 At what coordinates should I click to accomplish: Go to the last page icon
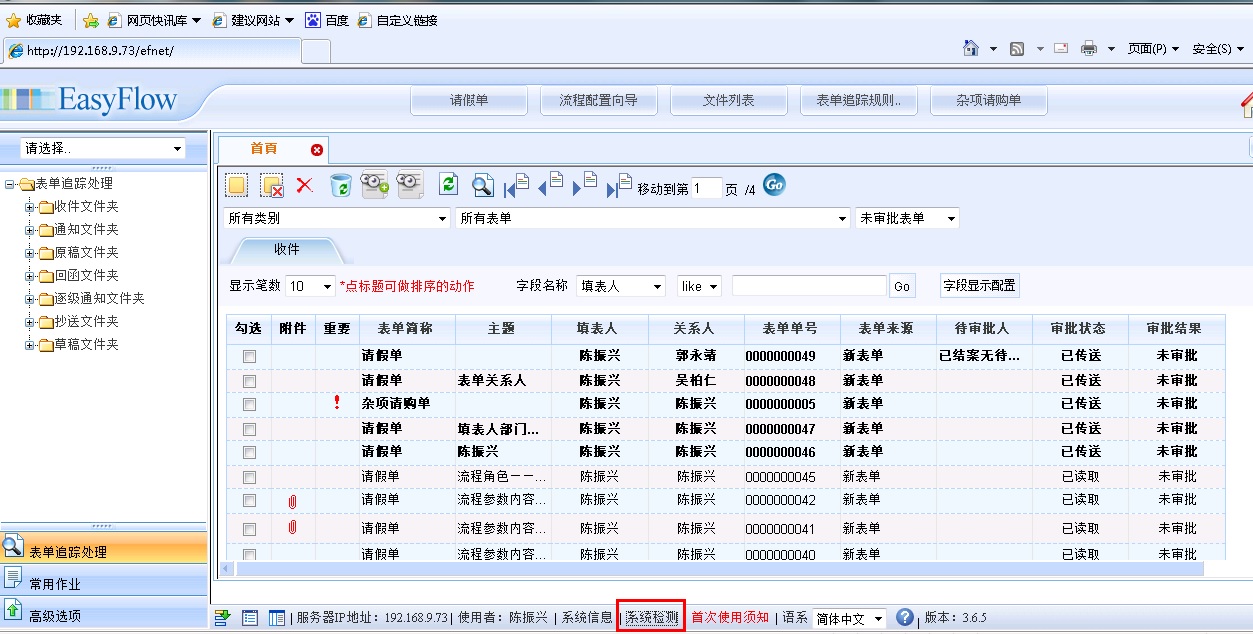[619, 186]
